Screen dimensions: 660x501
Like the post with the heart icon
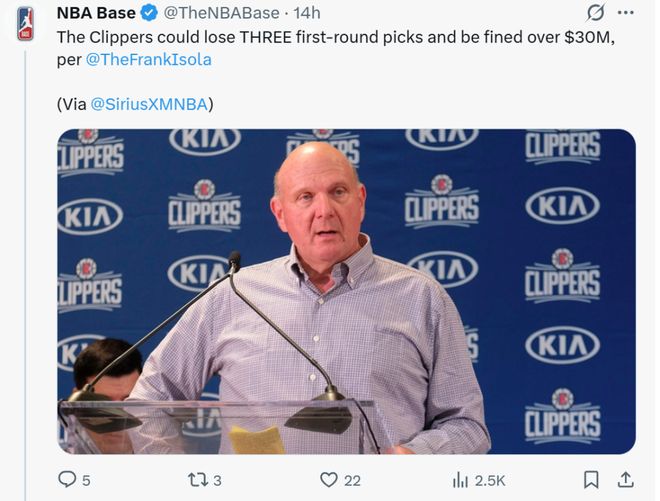pyautogui.click(x=329, y=480)
